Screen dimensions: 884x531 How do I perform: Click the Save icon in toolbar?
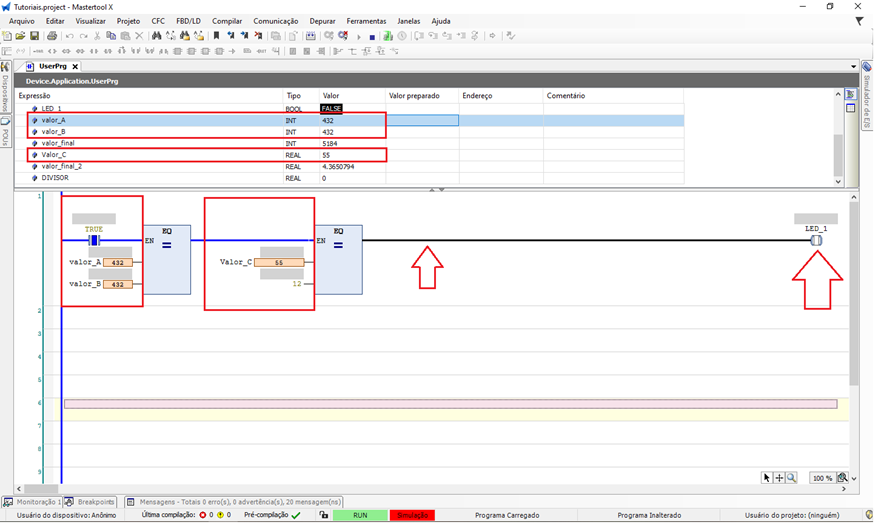[35, 36]
